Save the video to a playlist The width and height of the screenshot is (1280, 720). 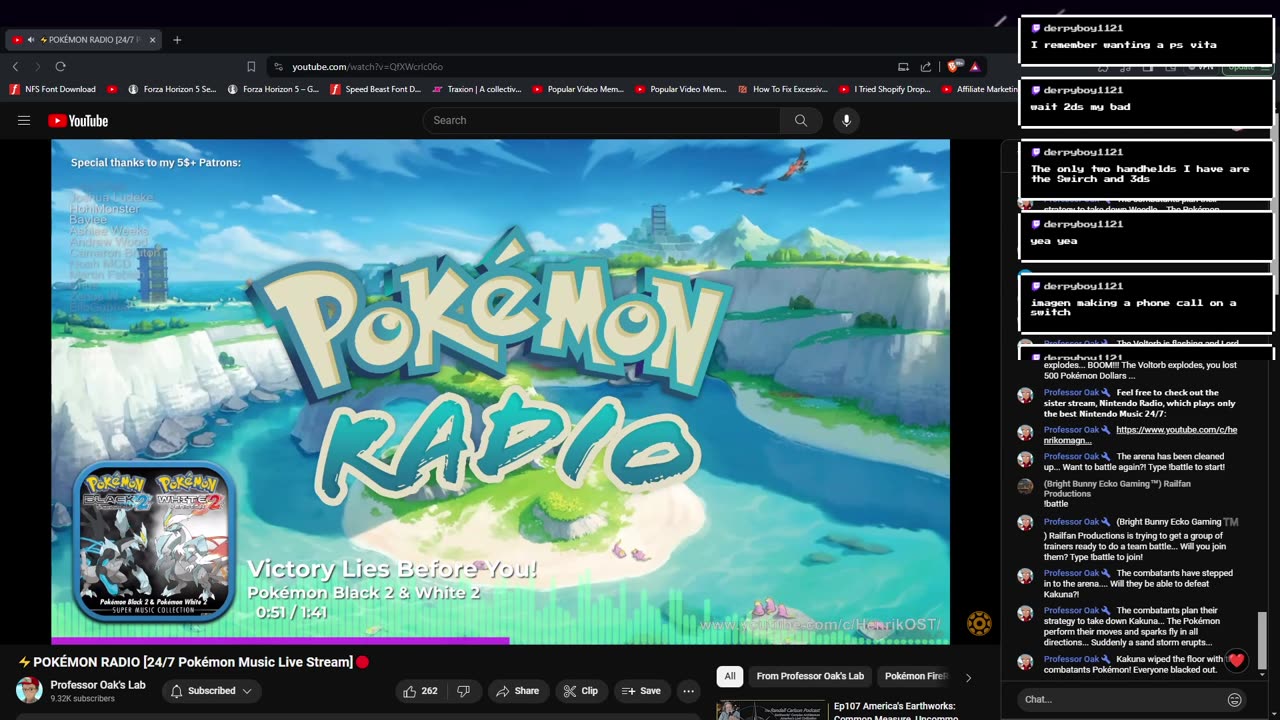tap(640, 691)
